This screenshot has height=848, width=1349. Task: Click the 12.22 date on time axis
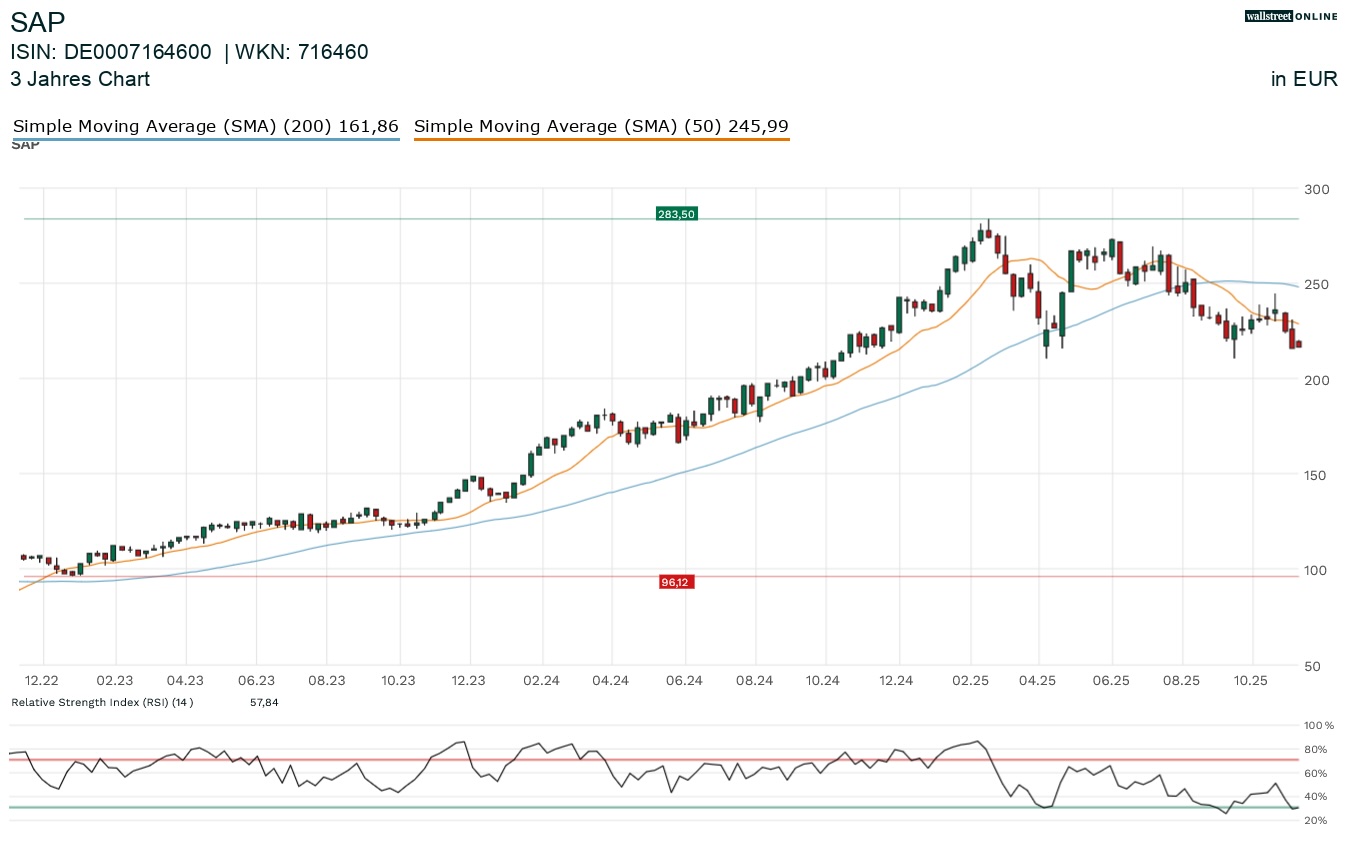point(43,680)
